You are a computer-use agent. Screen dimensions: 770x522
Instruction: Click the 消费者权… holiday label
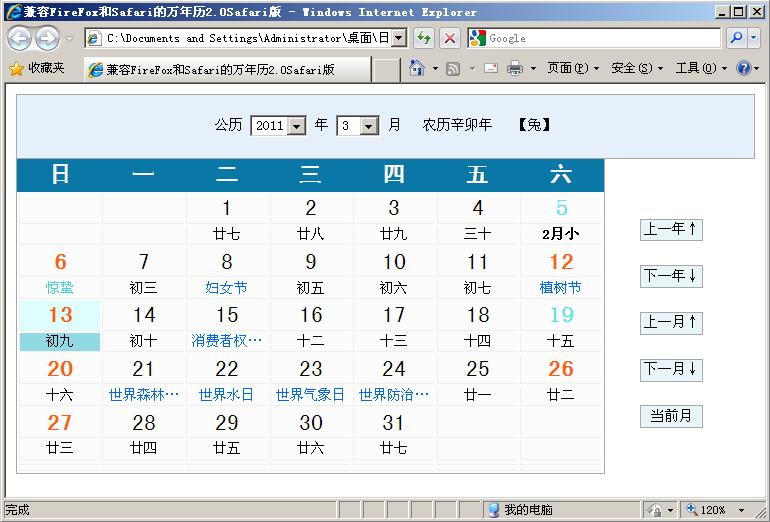point(226,341)
